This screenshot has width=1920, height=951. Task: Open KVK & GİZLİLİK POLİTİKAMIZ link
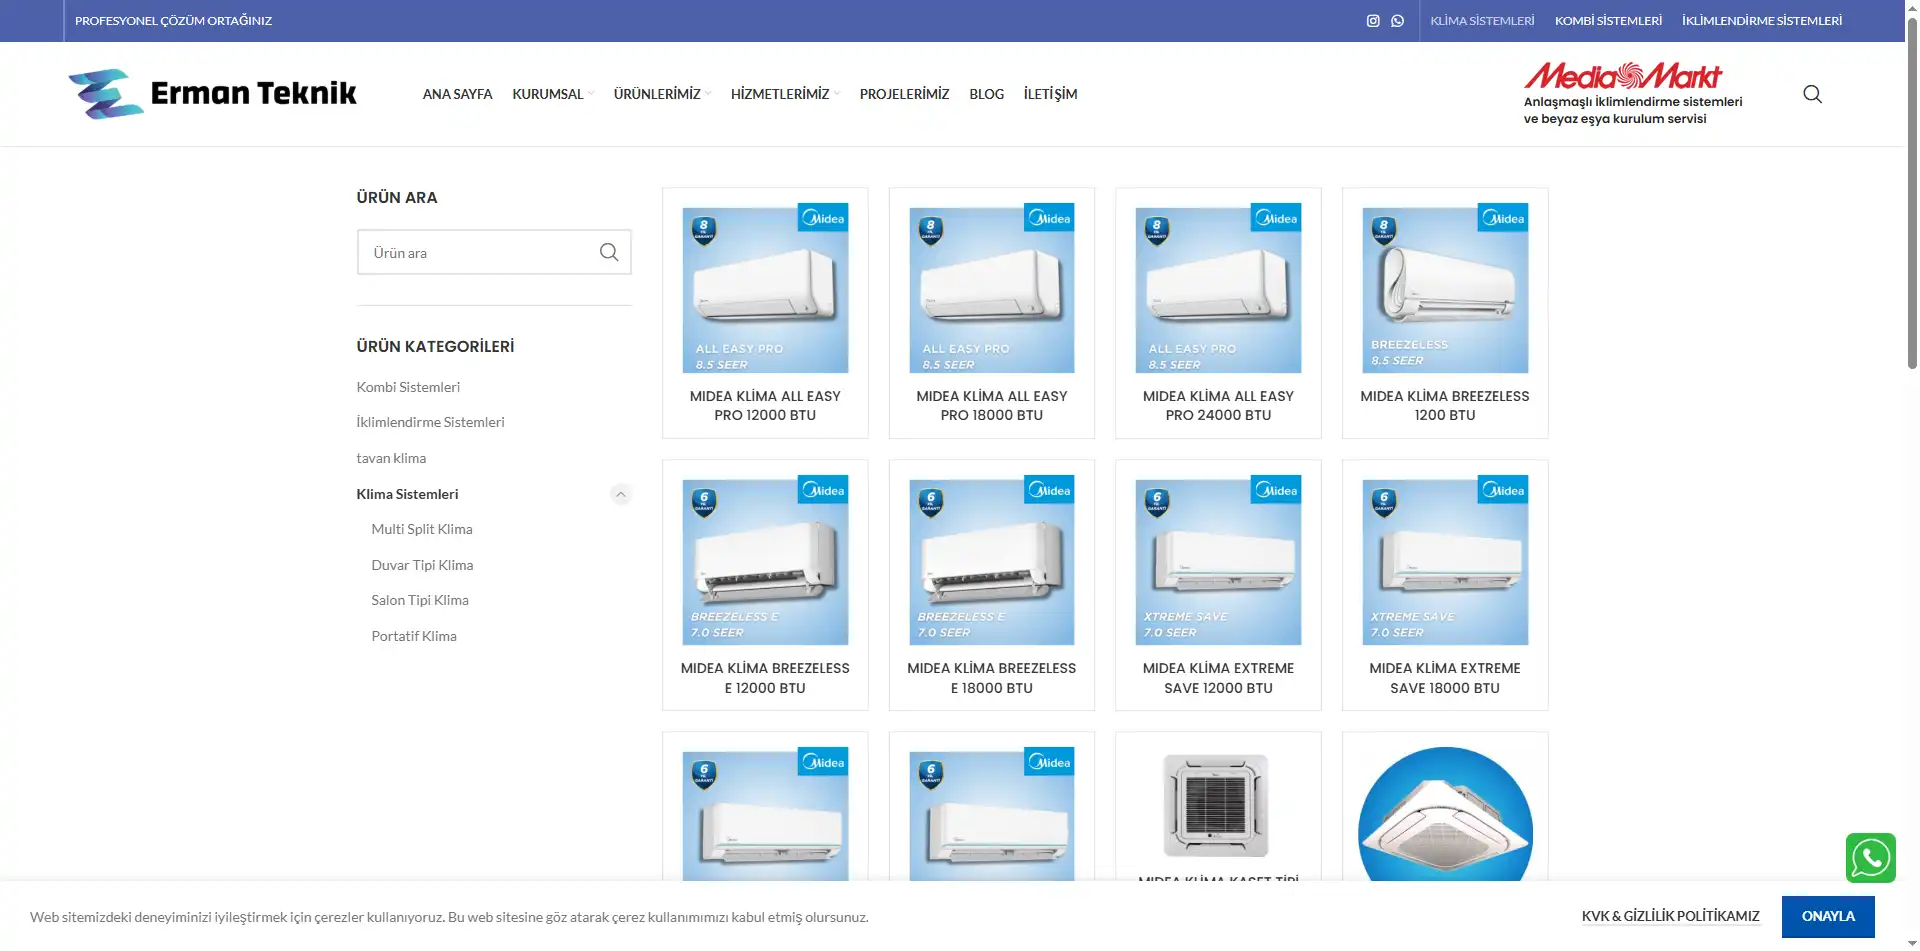(x=1670, y=916)
